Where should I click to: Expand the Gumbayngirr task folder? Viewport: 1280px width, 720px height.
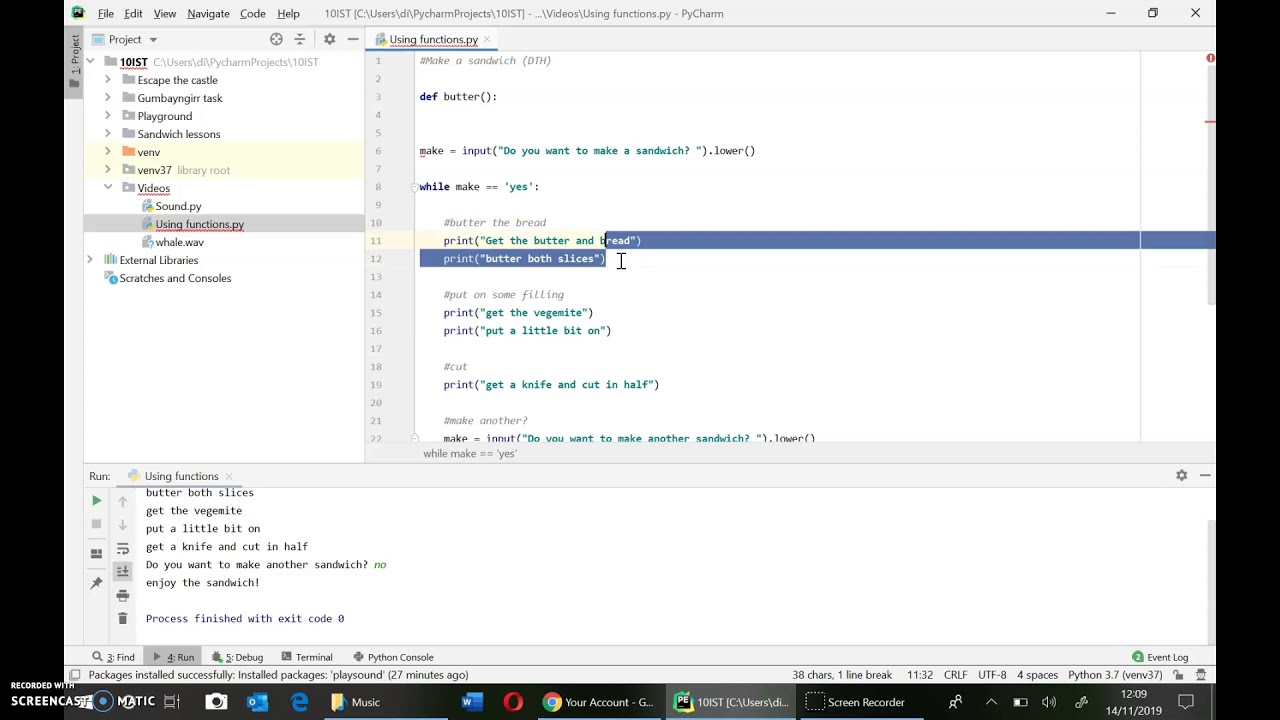[x=108, y=98]
